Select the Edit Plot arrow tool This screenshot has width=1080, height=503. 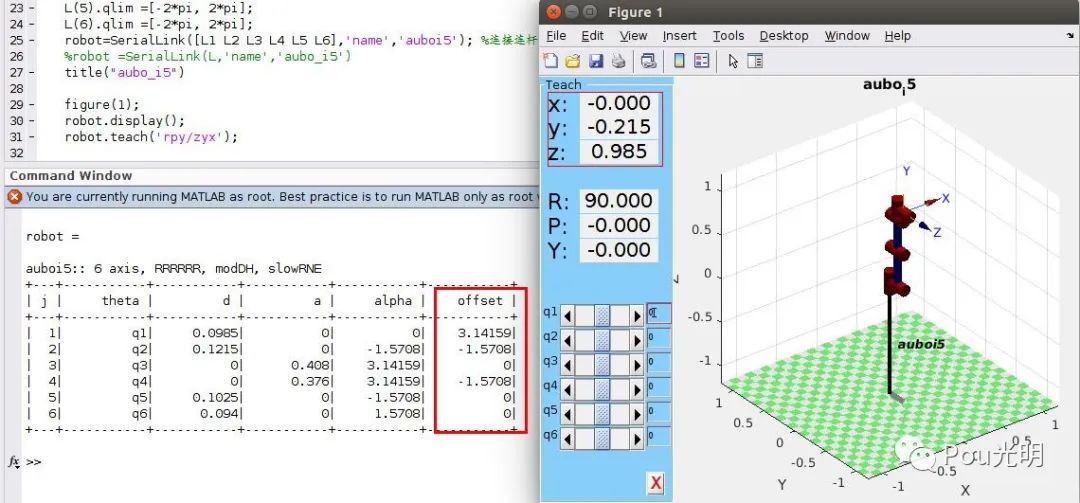733,61
